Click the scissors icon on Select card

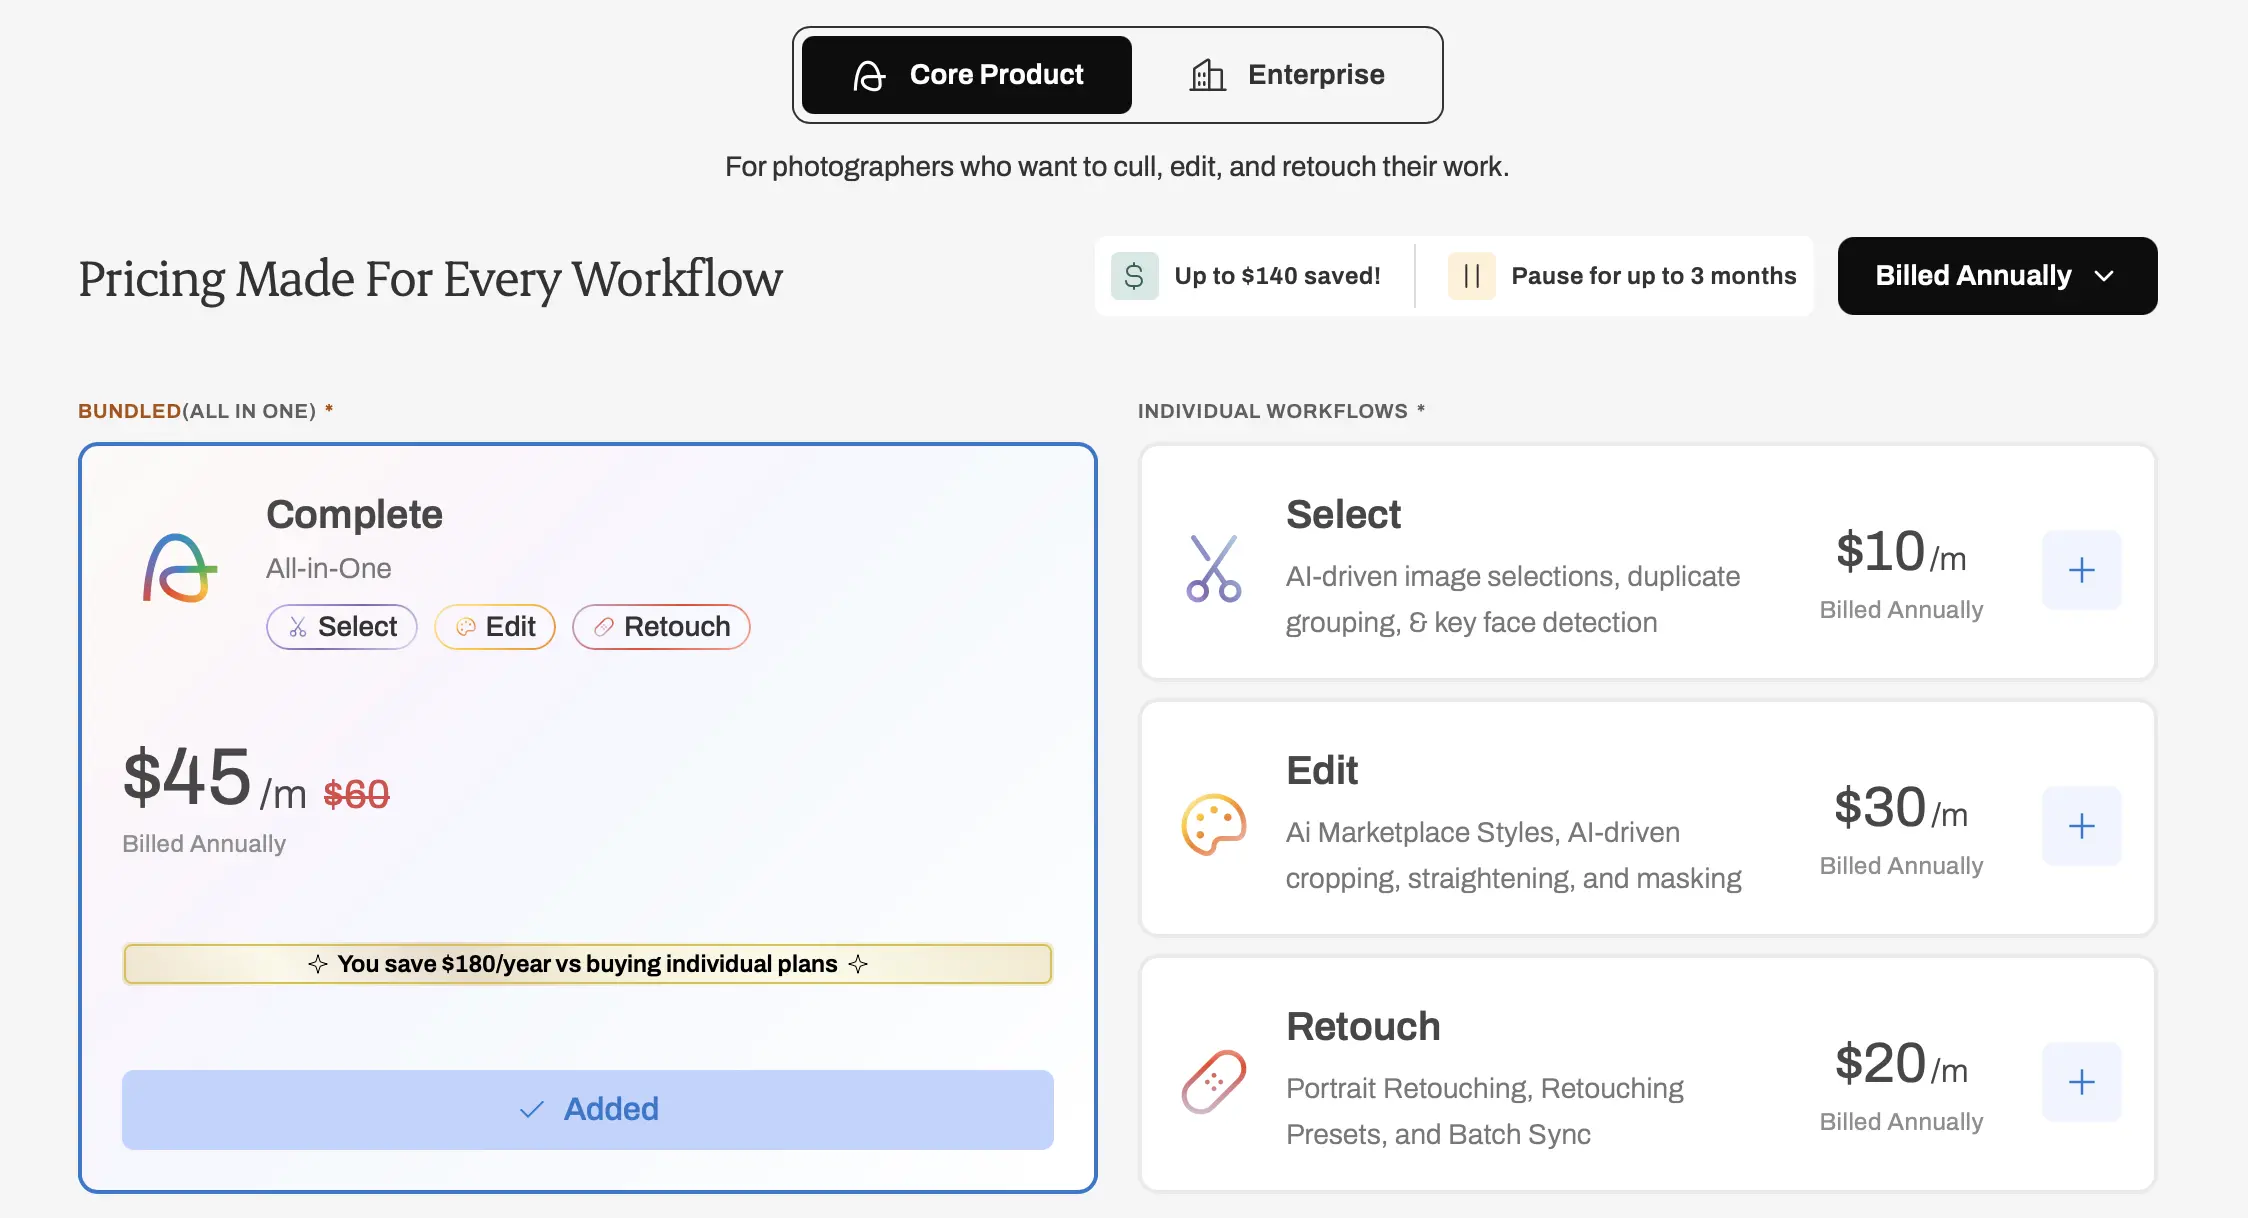pyautogui.click(x=1214, y=568)
